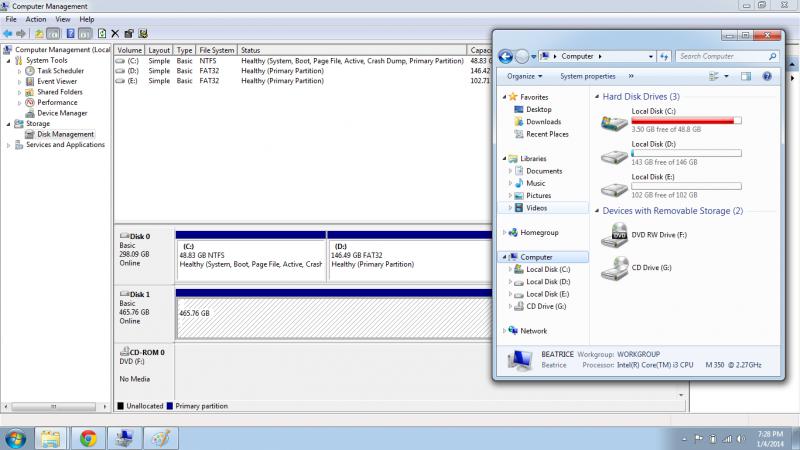
Task: Select the Performance icon
Action: [30, 103]
